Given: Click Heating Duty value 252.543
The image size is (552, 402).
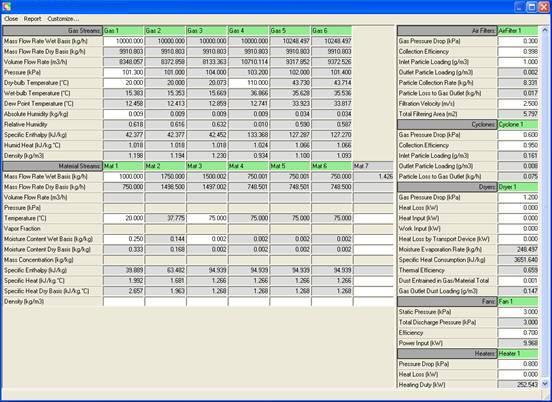Looking at the screenshot, I should (518, 385).
